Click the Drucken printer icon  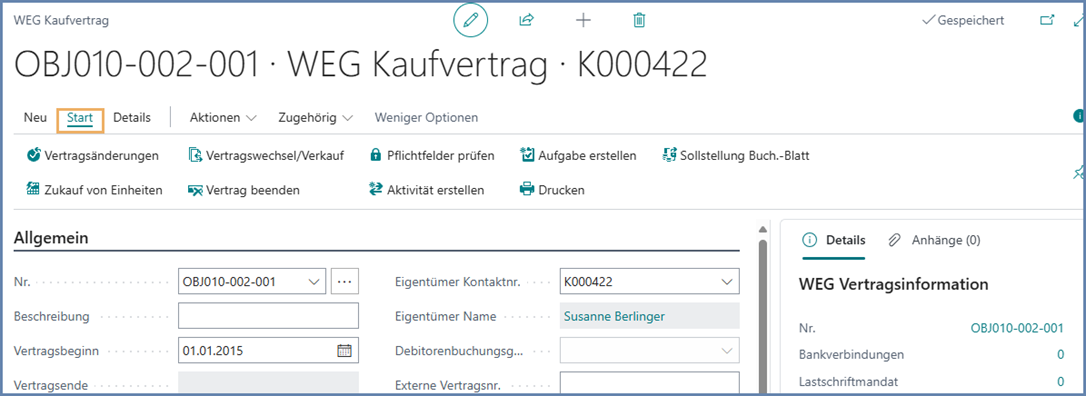[x=527, y=190]
